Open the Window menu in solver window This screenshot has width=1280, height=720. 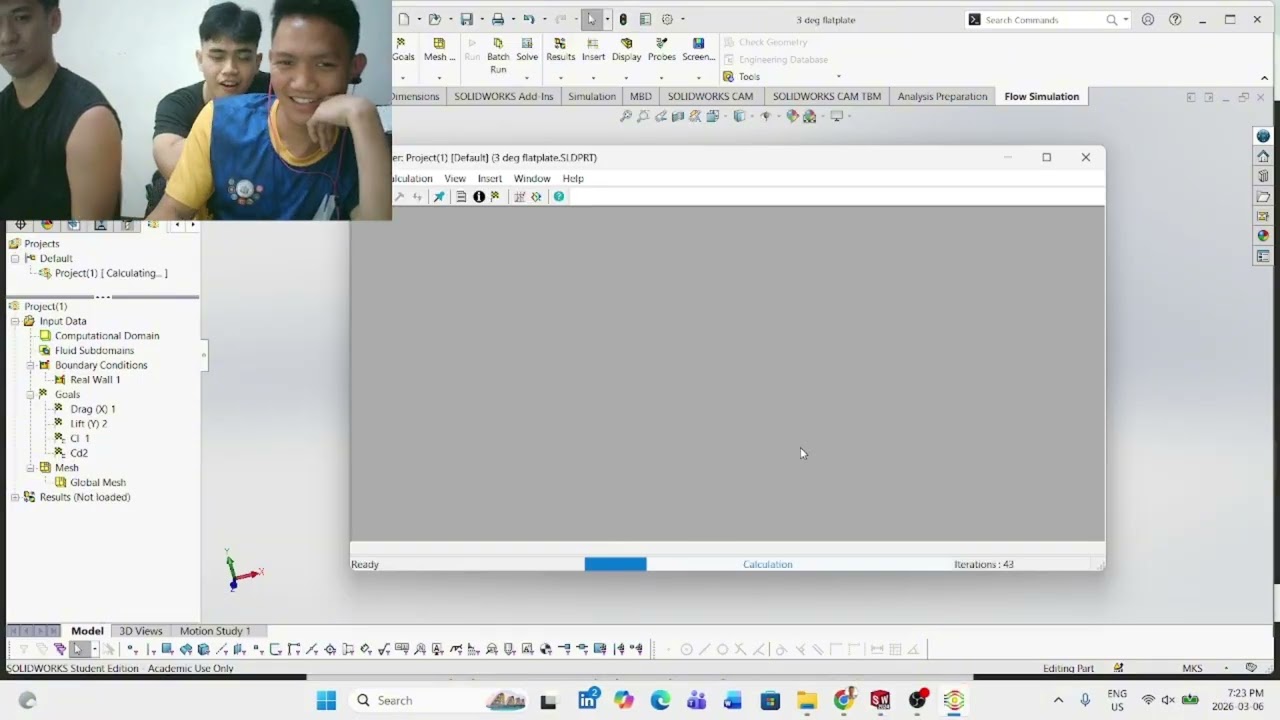tap(532, 178)
